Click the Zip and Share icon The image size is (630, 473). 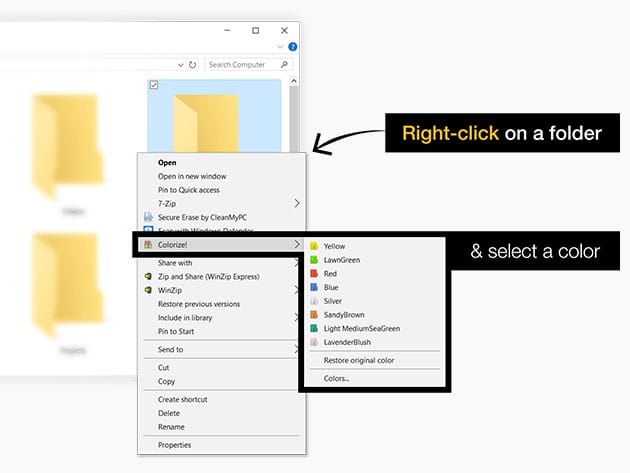point(148,277)
